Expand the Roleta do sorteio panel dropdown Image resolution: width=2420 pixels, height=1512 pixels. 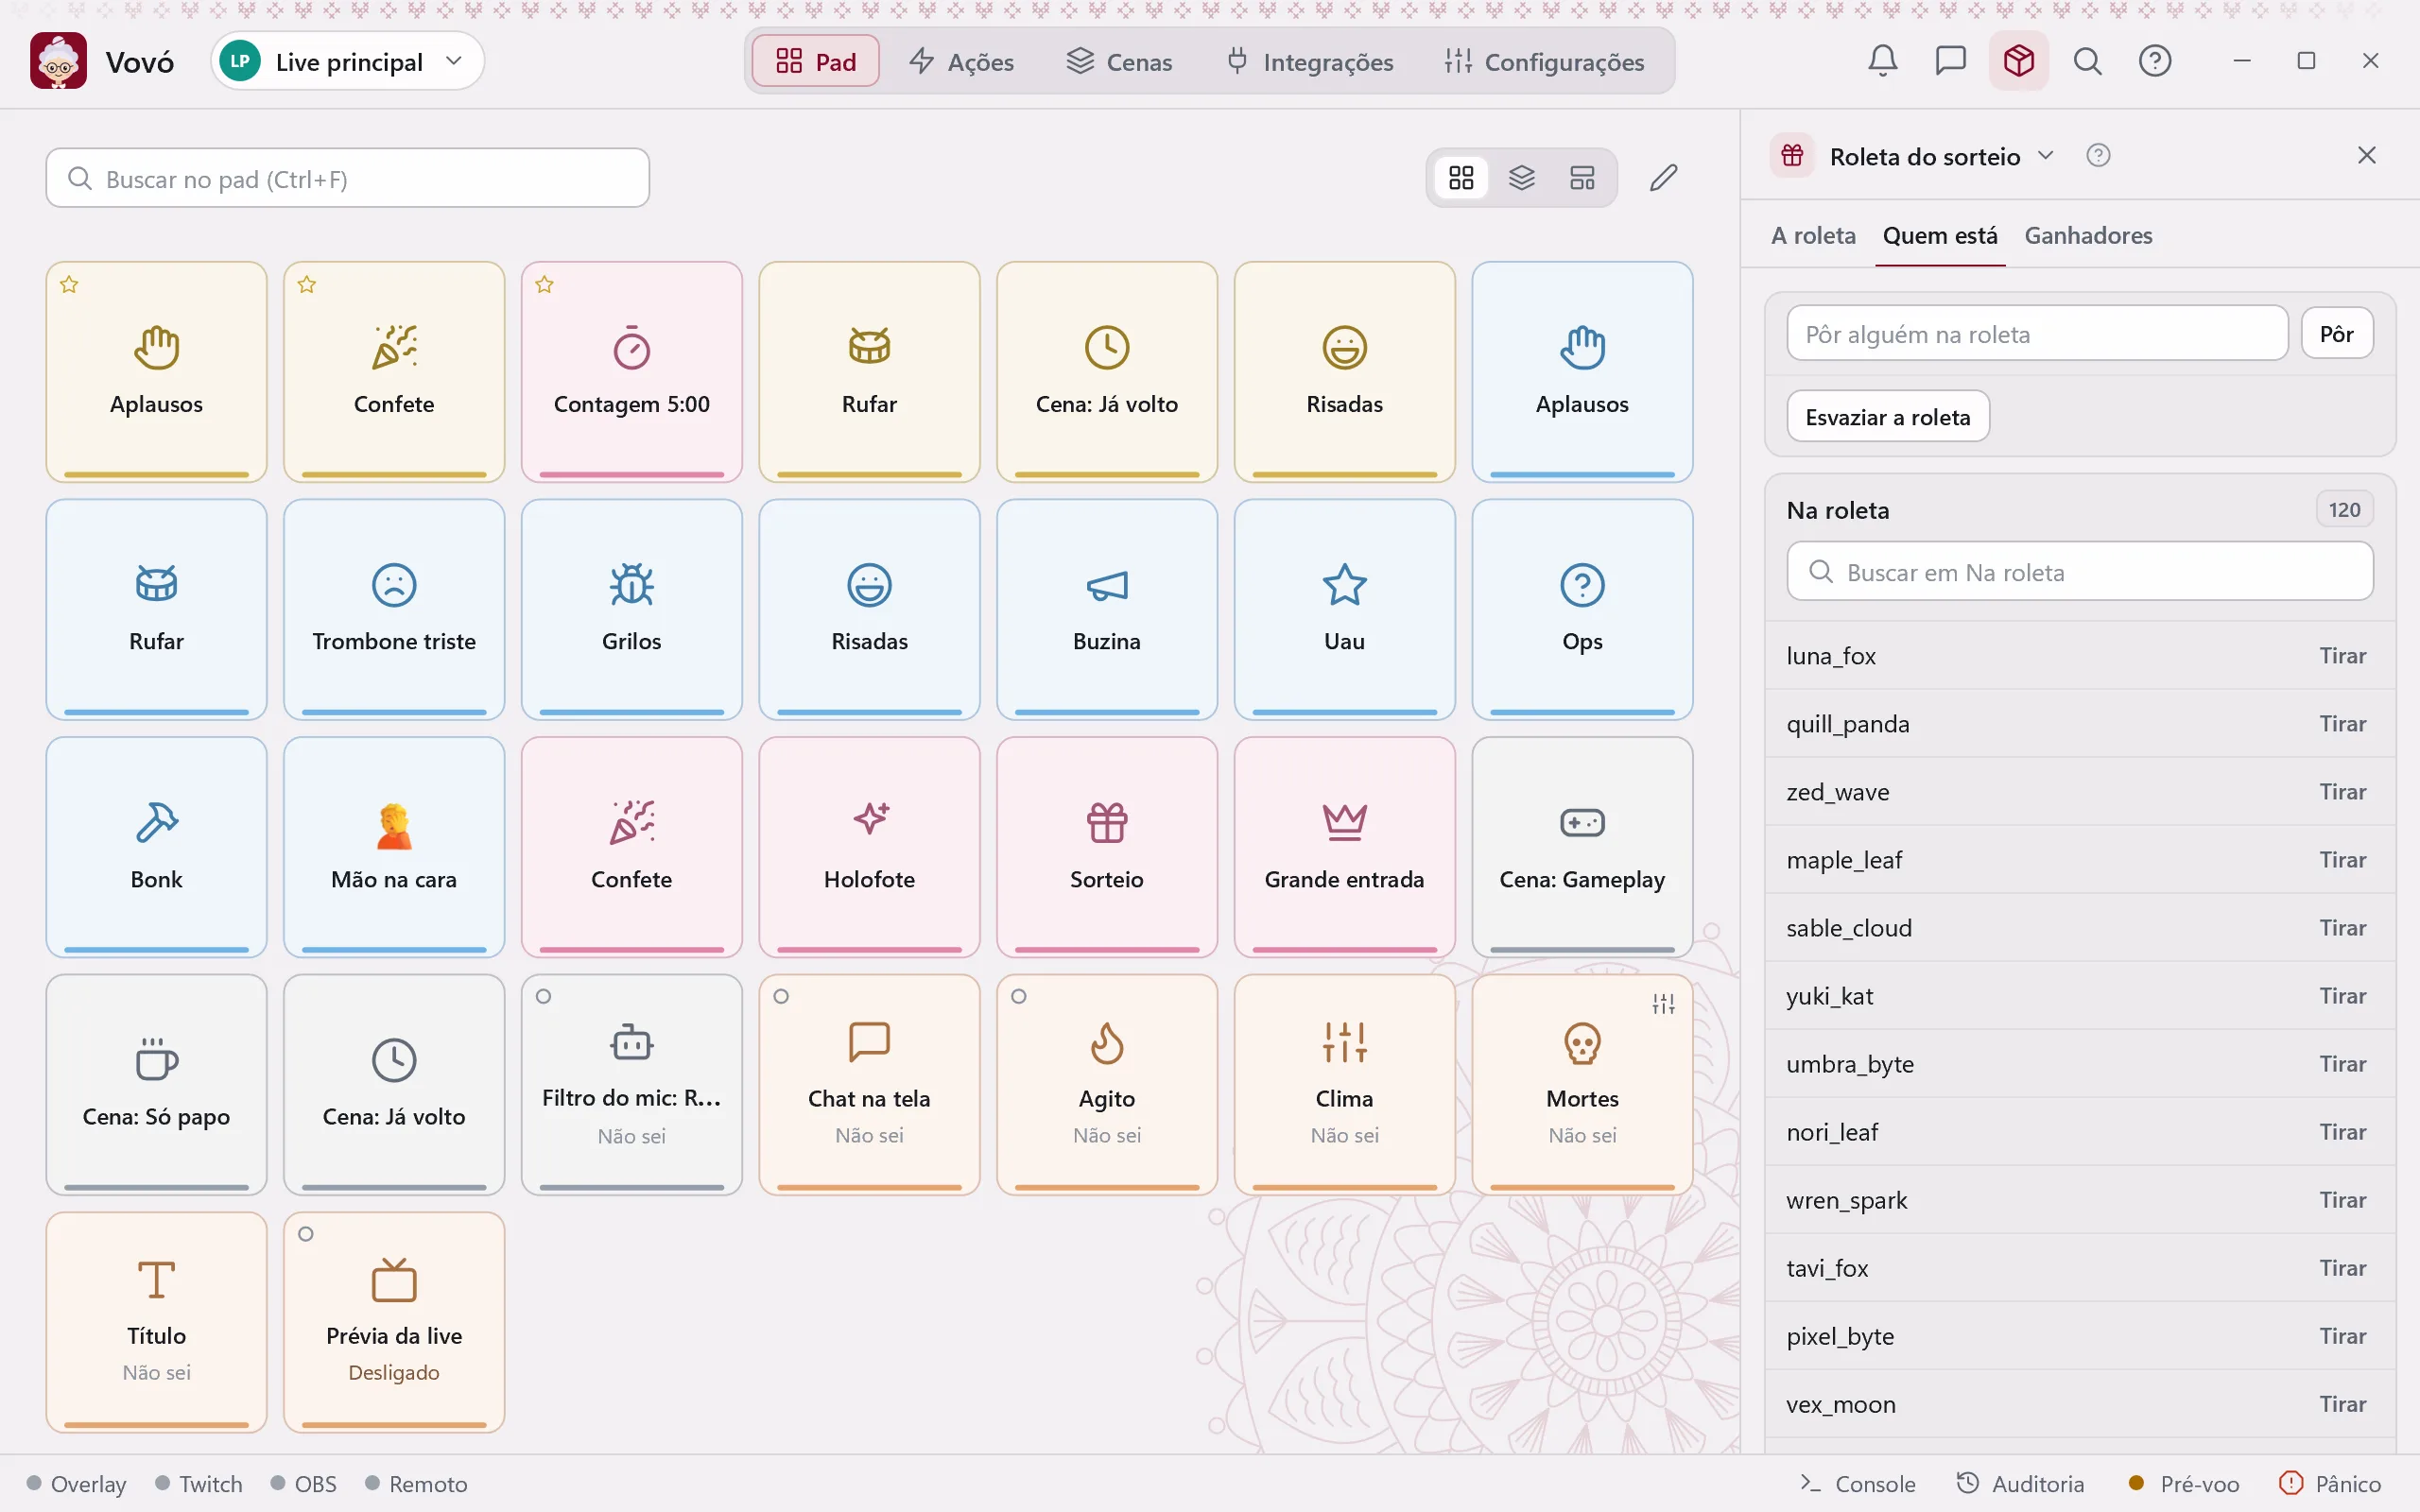[x=2045, y=156]
